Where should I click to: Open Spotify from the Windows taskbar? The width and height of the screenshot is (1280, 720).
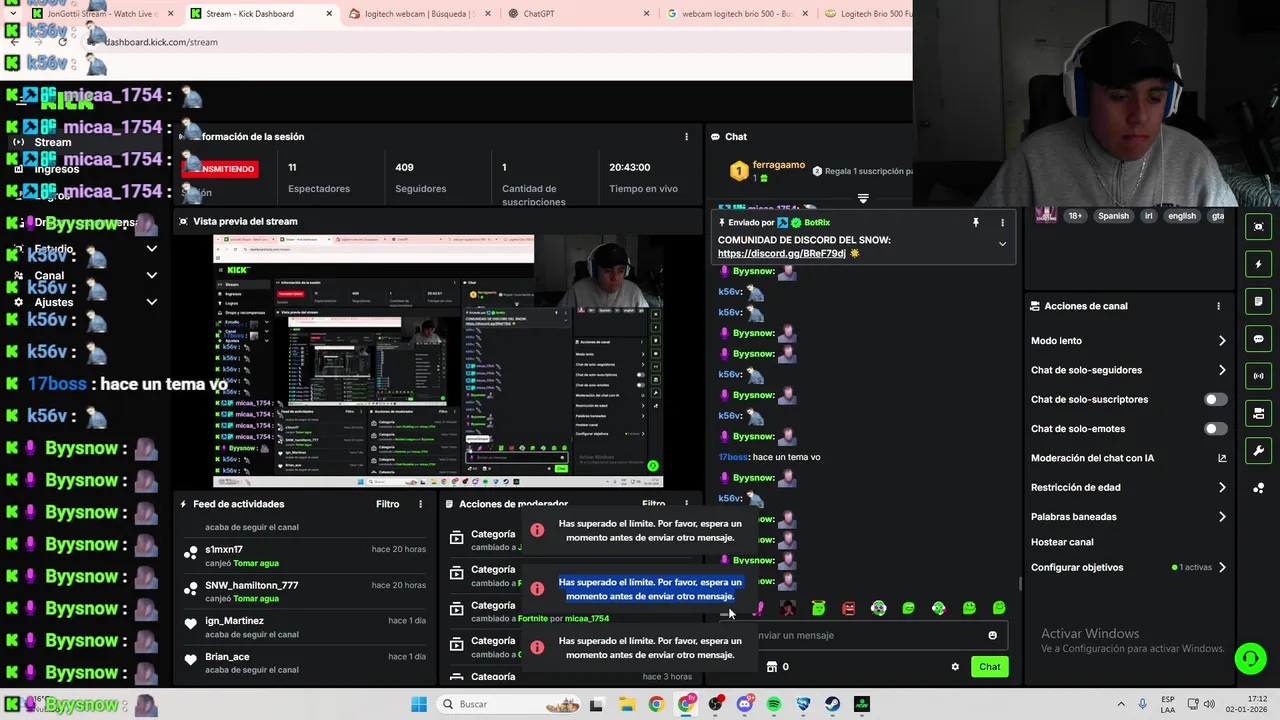tap(774, 704)
